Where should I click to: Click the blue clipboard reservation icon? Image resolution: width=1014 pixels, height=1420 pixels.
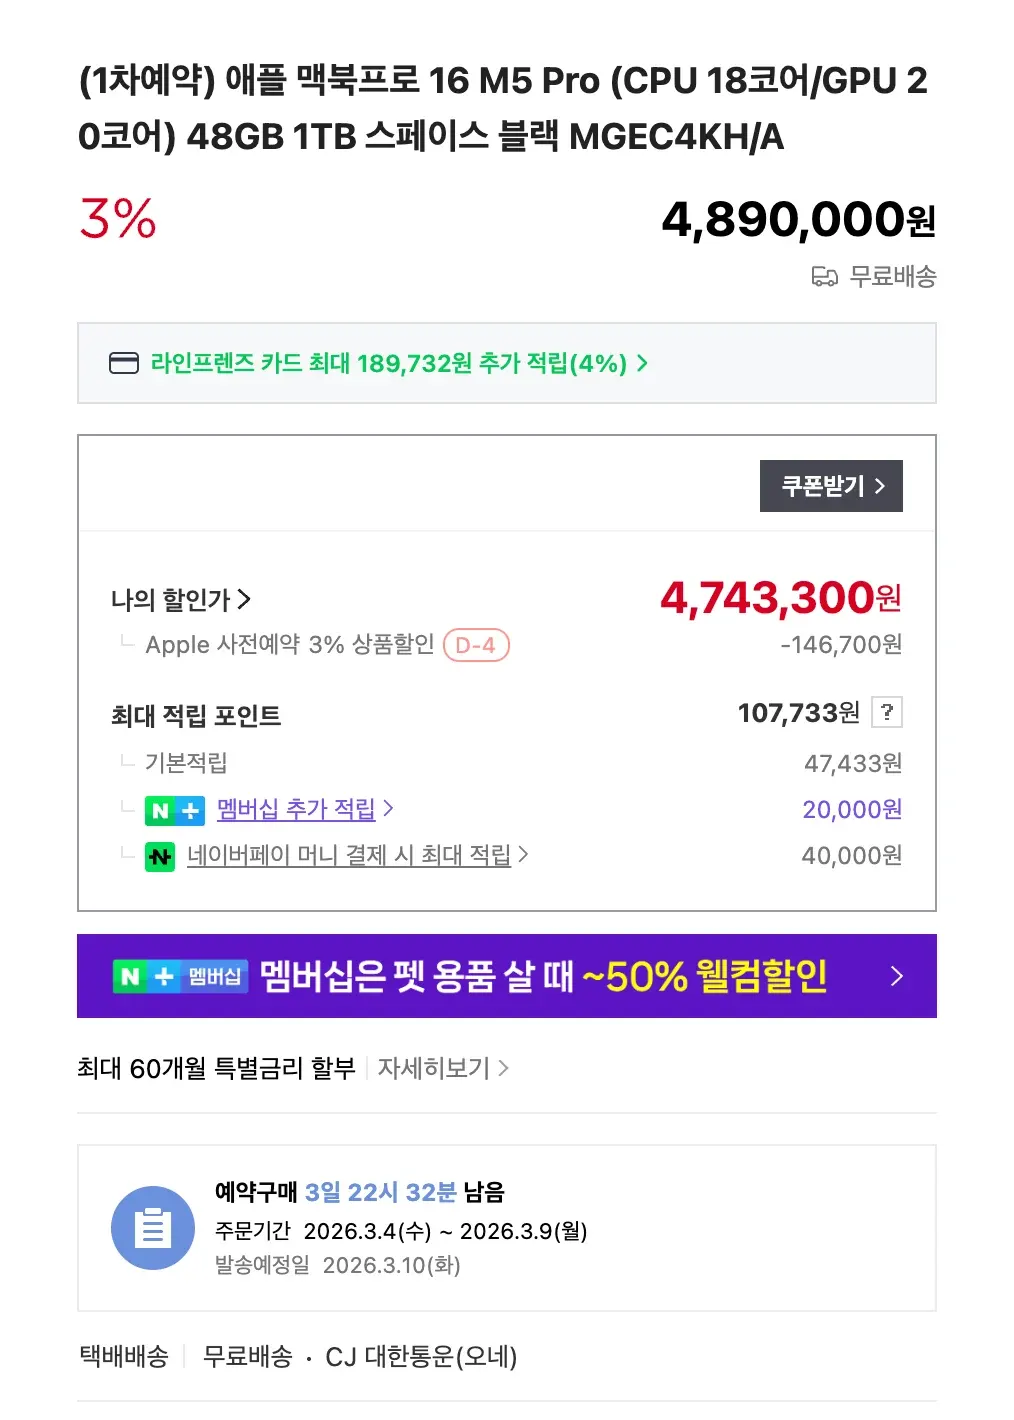click(152, 1228)
